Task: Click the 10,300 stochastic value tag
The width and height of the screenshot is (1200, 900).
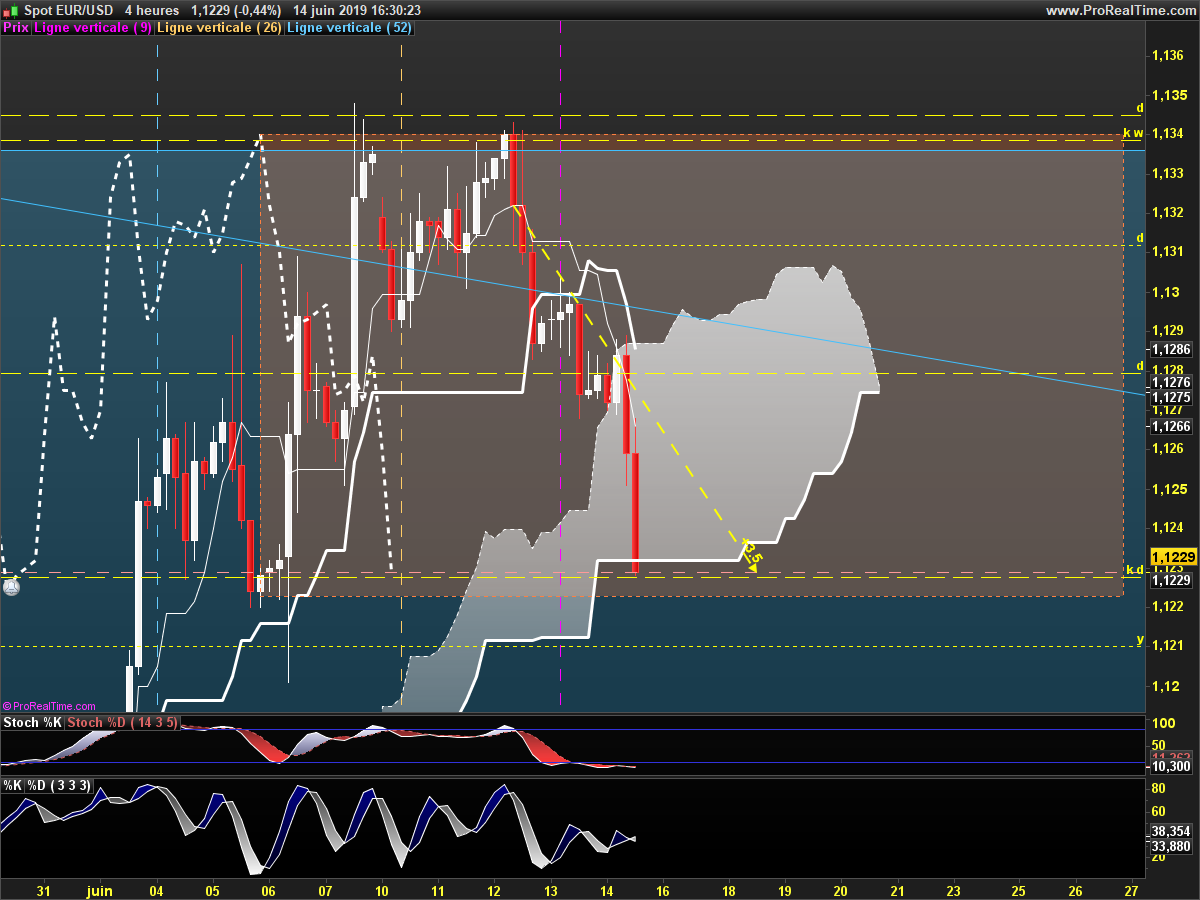Action: click(x=1171, y=766)
